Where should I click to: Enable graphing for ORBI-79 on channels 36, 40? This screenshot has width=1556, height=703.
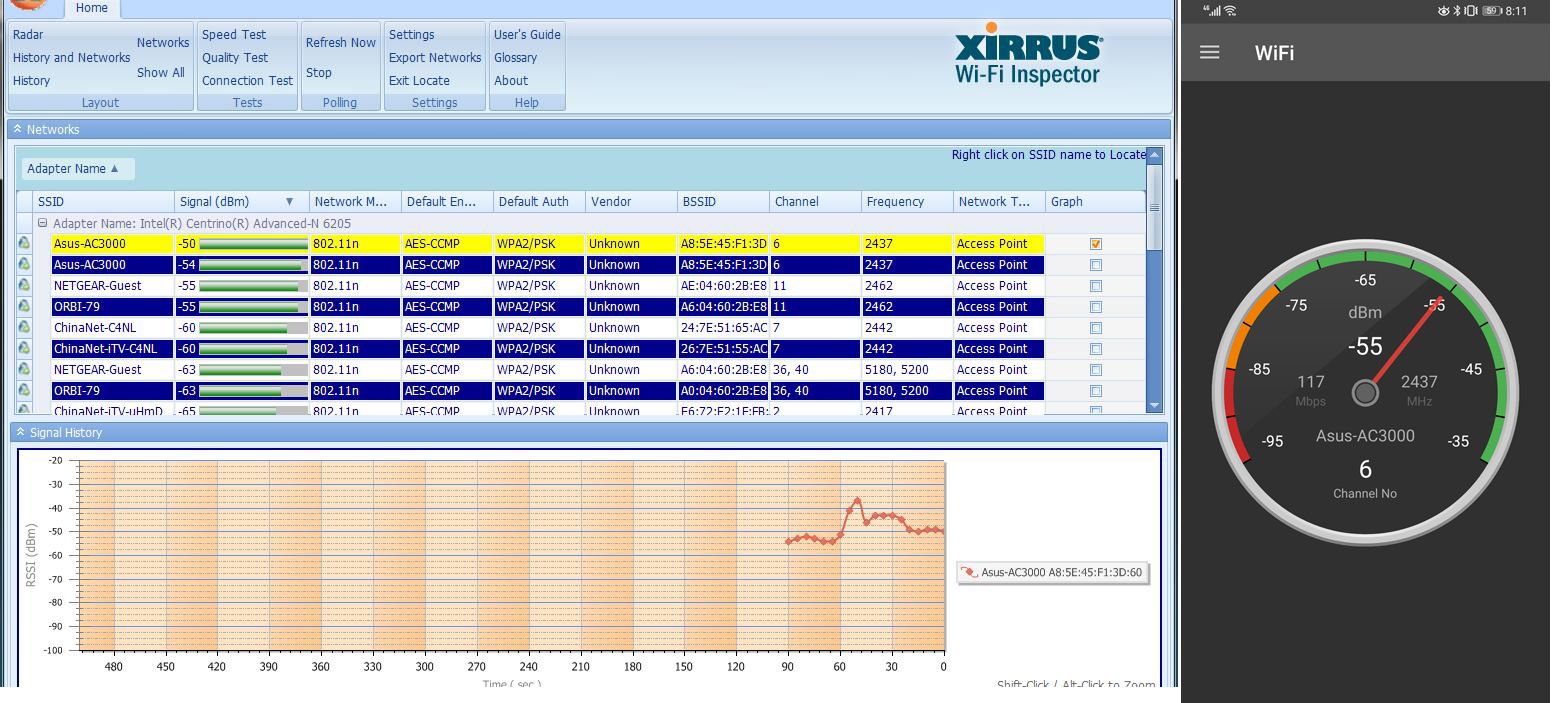pos(1096,391)
